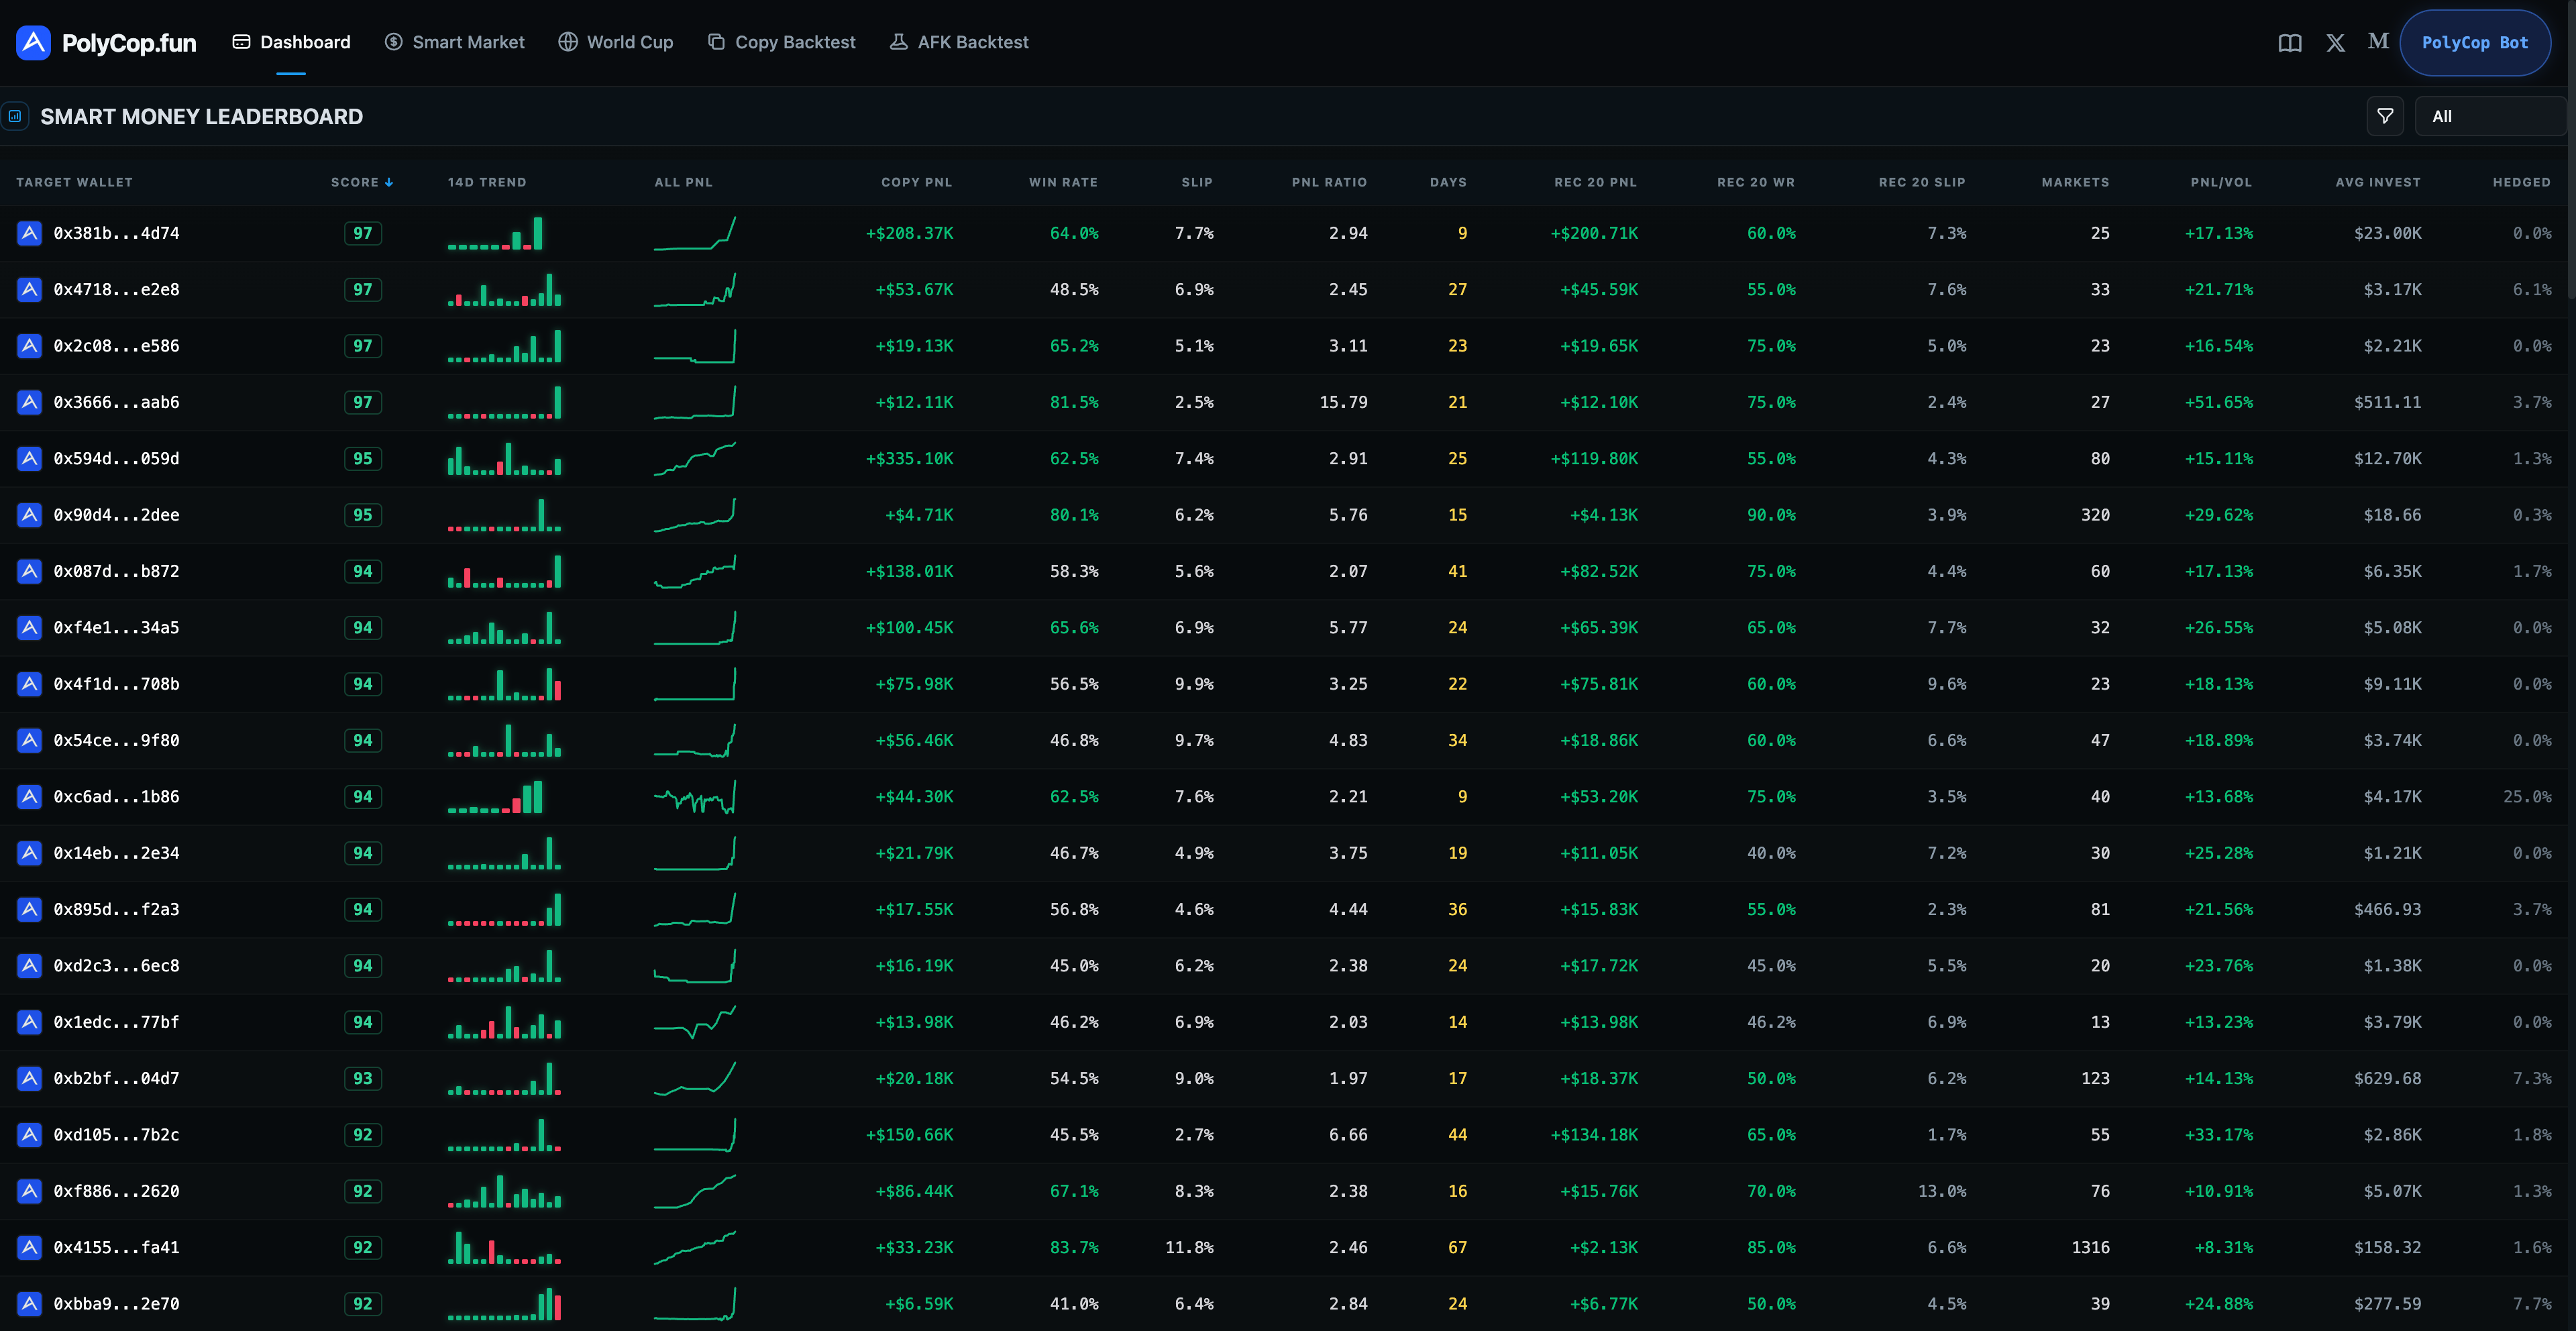Sort by REC 20 PNL column header

point(1595,182)
